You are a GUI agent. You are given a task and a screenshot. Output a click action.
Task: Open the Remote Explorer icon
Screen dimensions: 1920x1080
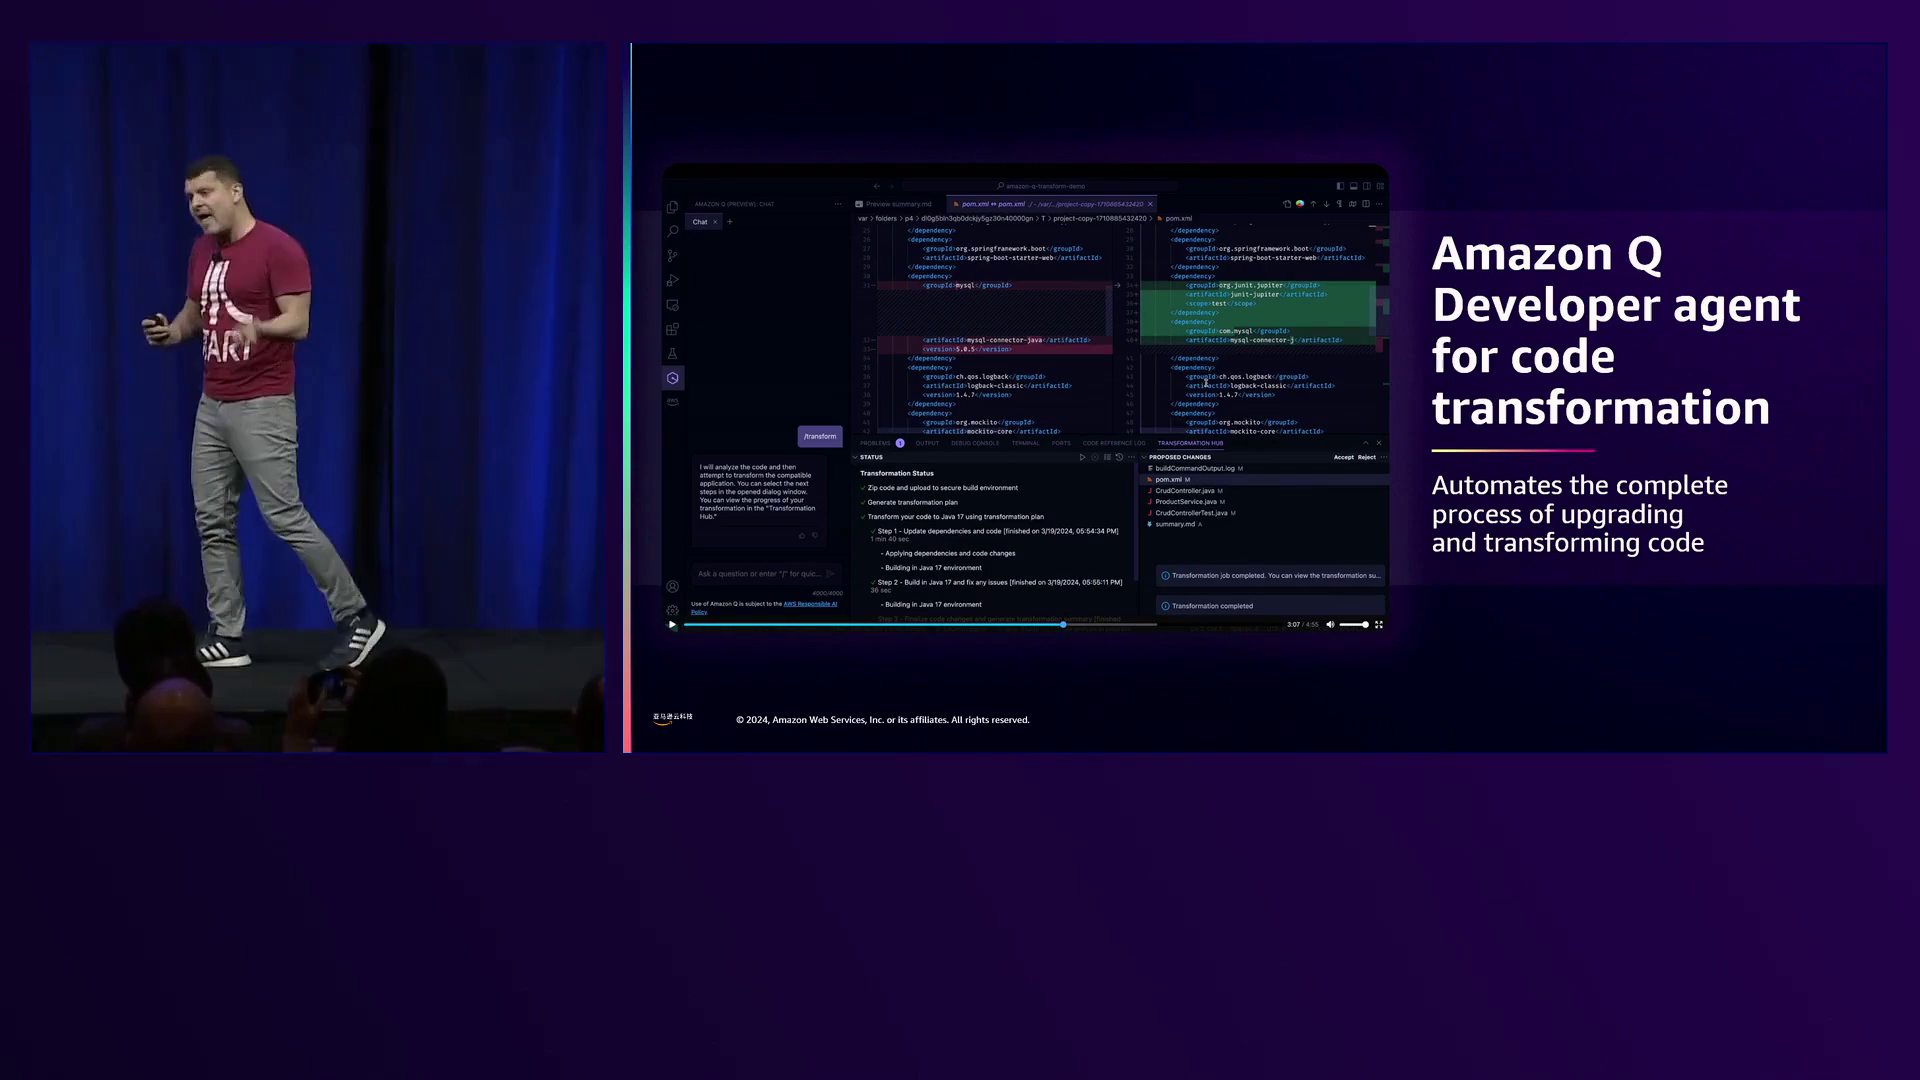click(672, 305)
